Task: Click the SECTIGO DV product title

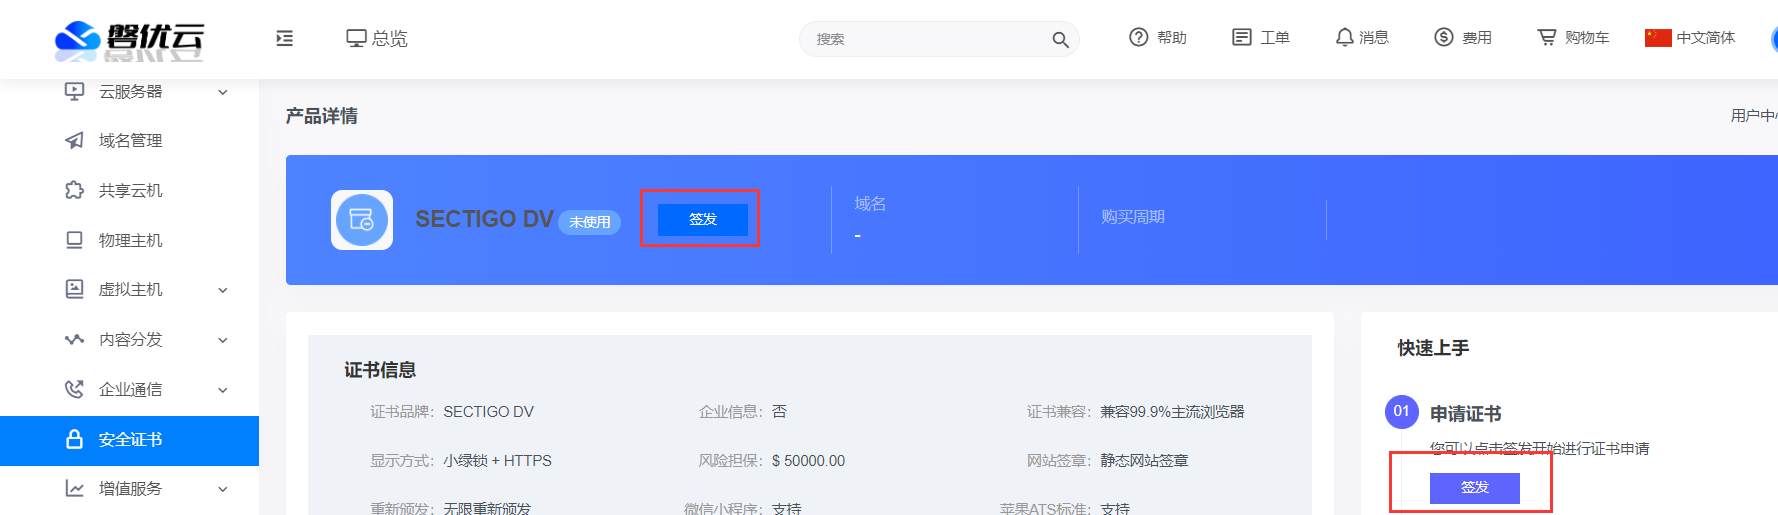Action: pos(484,219)
